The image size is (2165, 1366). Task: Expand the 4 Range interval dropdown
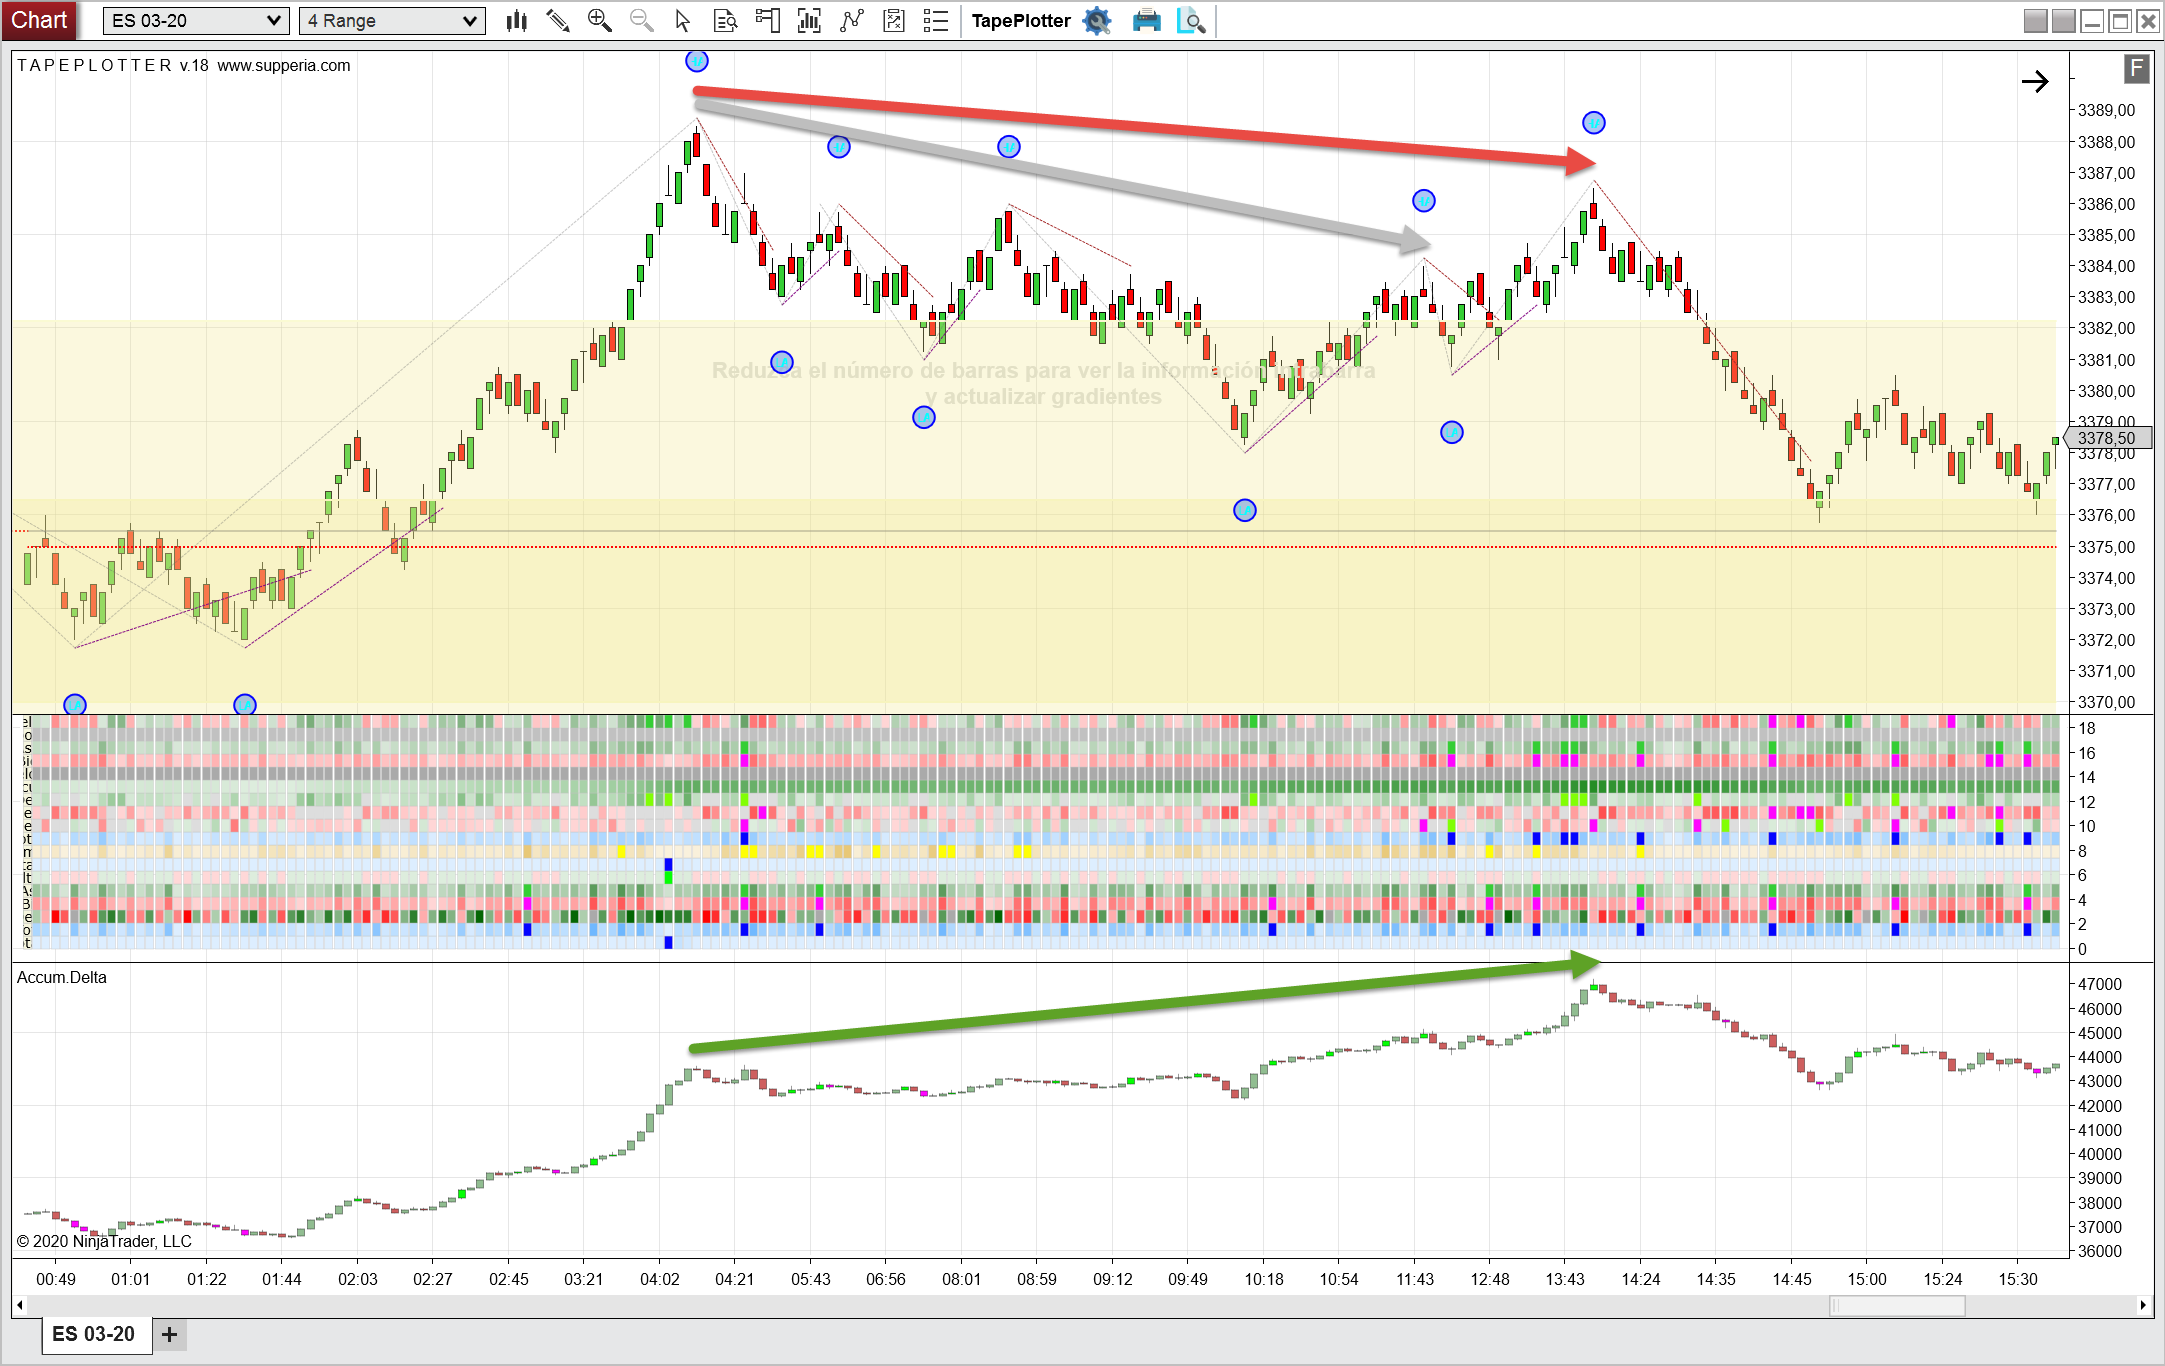[469, 21]
